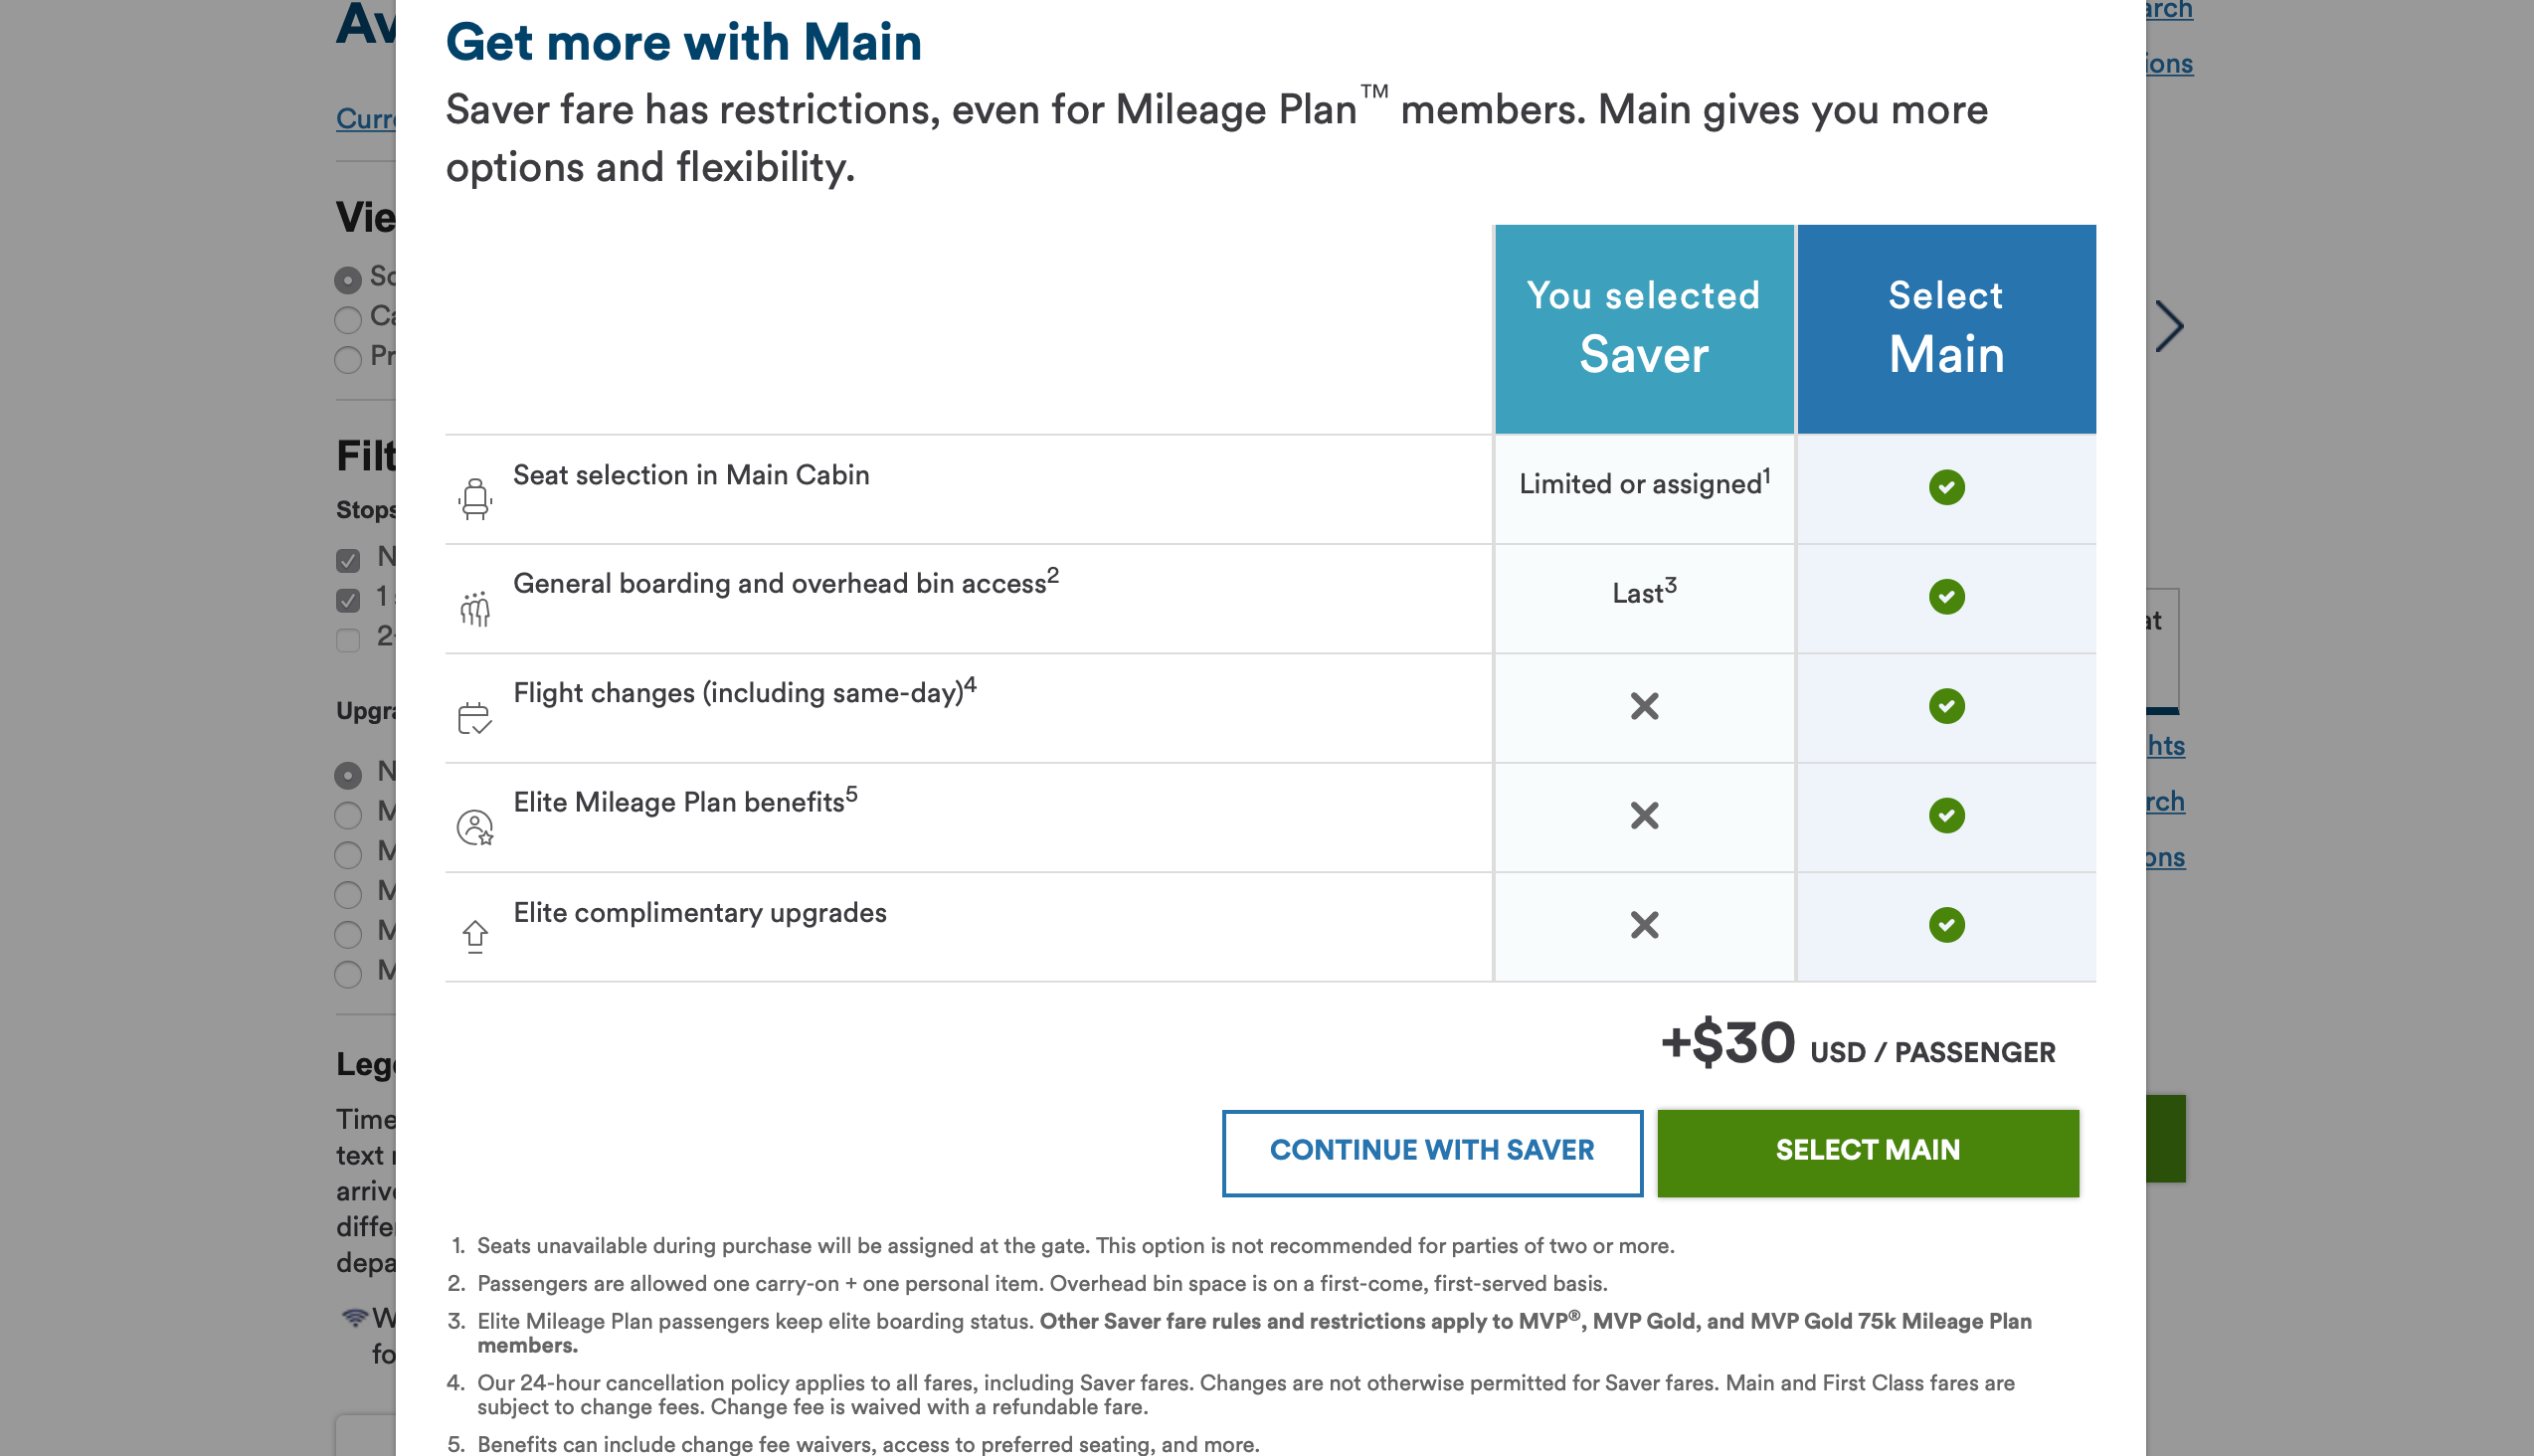The width and height of the screenshot is (2534, 1456).
Task: Toggle the second checked Stops checkbox
Action: (x=348, y=600)
